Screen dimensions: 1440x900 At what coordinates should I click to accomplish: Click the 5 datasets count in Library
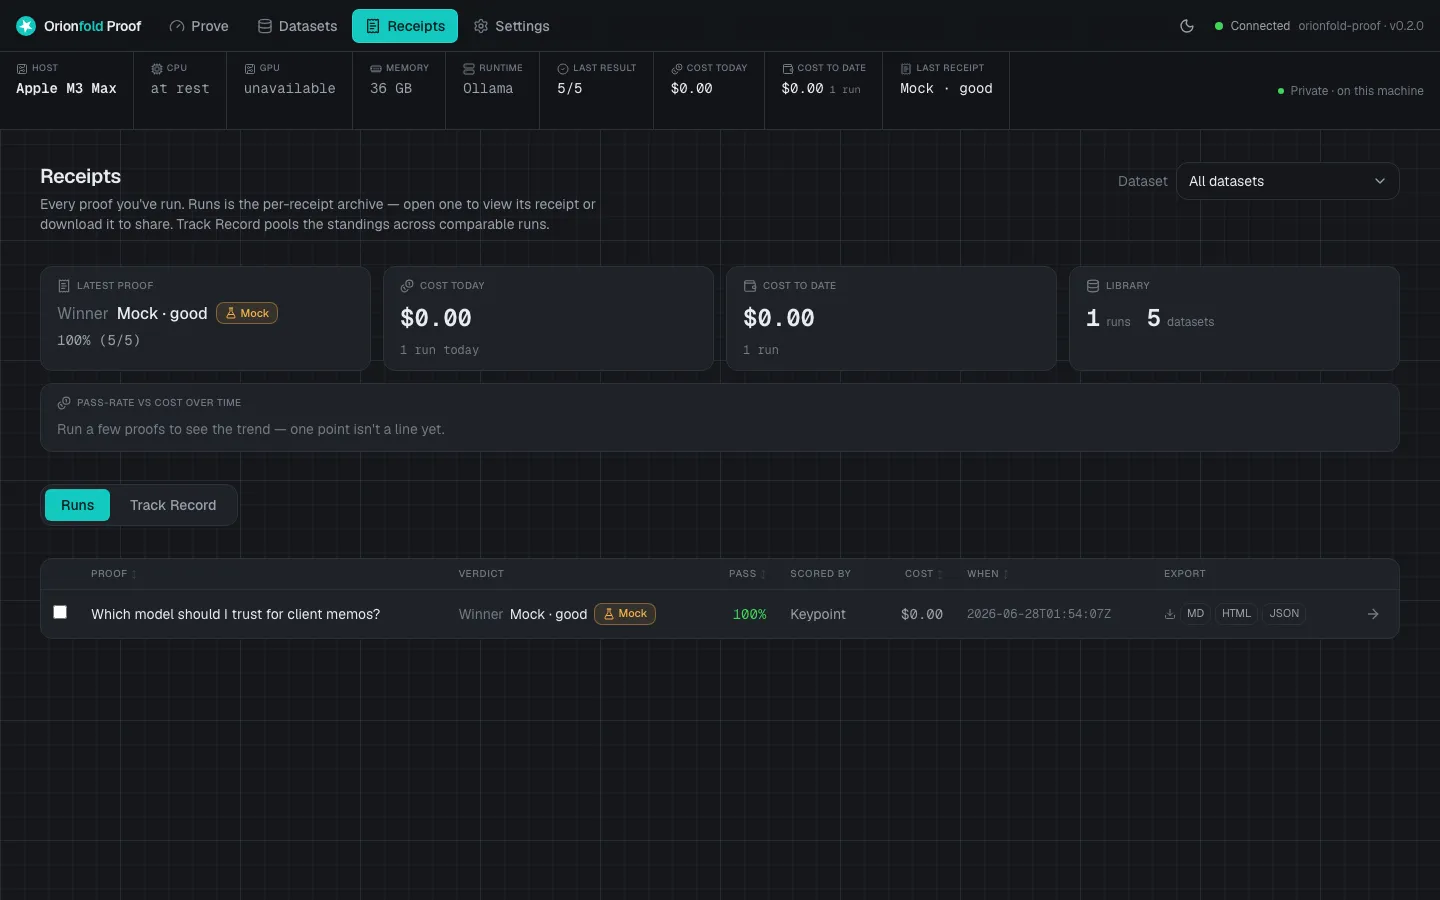click(x=1180, y=319)
